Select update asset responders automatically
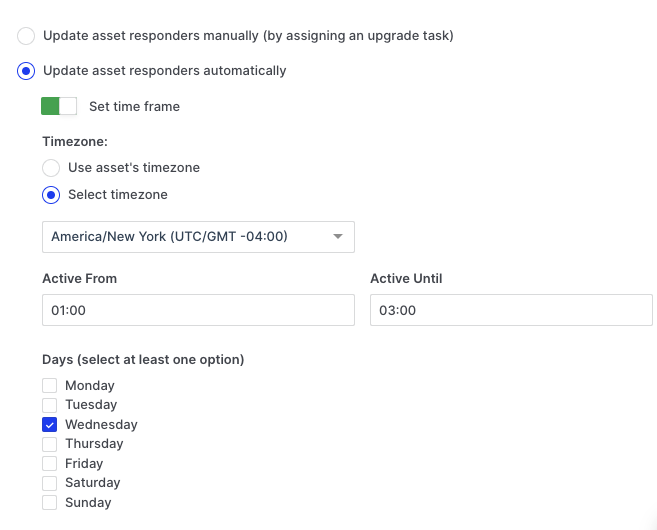 26,71
